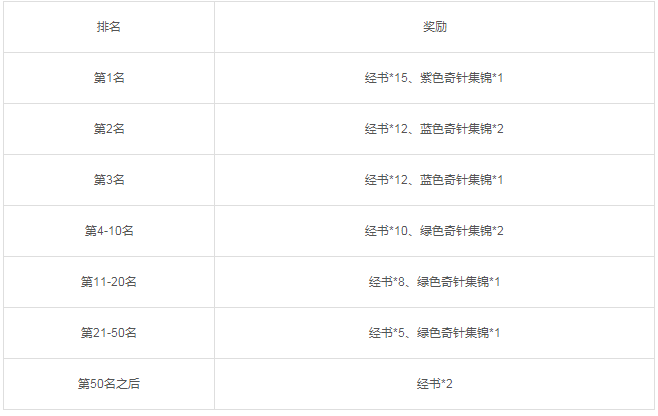The image size is (658, 416).
Task: Select the 第2名 rank cell
Action: point(108,129)
